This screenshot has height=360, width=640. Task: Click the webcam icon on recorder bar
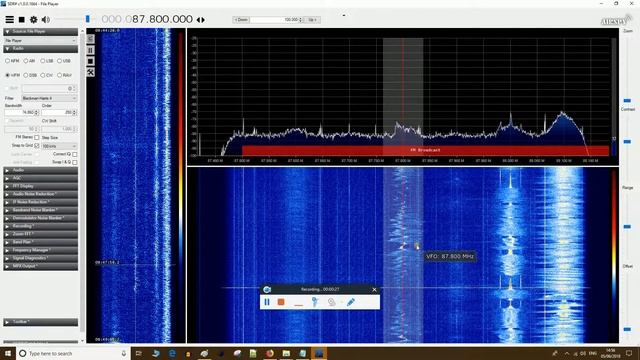pos(331,302)
